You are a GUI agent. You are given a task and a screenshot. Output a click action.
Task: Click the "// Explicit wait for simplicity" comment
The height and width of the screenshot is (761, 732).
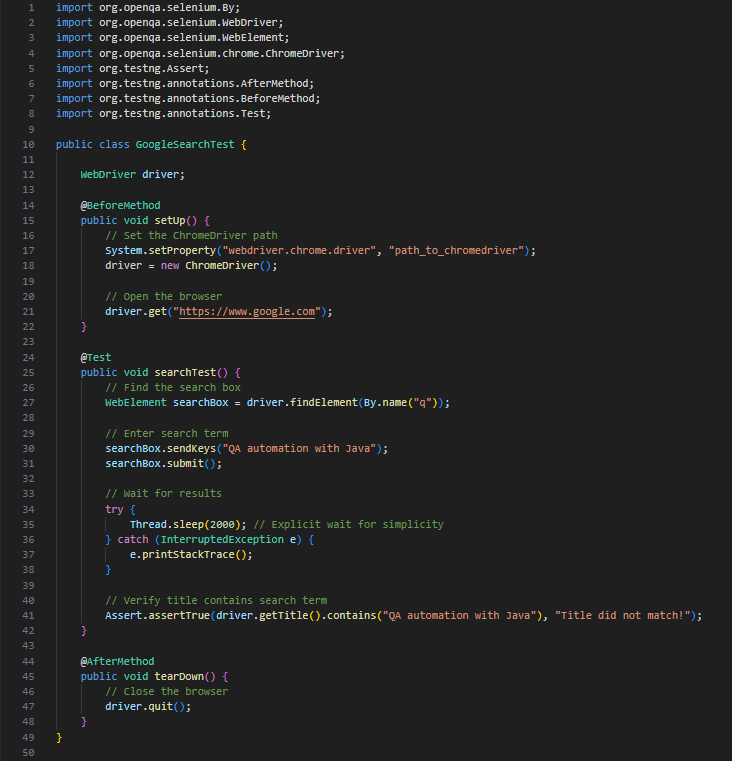(x=349, y=525)
